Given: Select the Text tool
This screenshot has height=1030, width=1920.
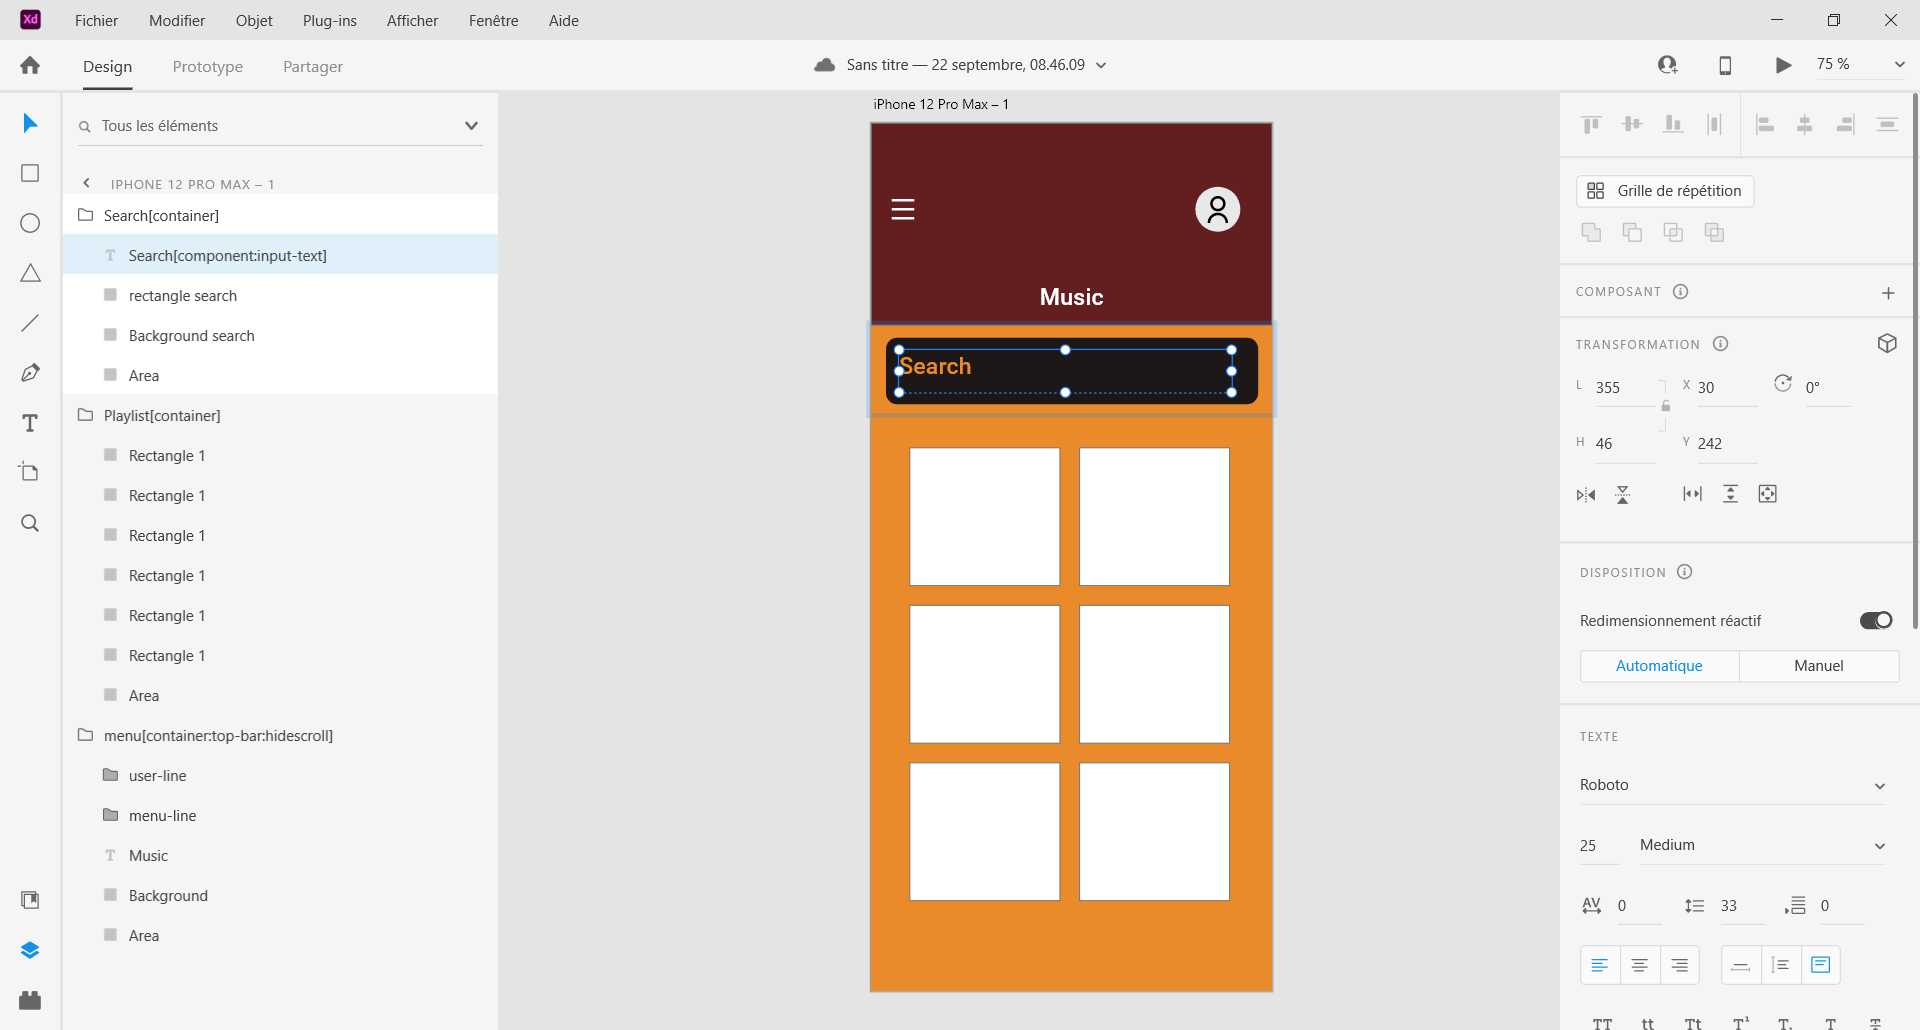Looking at the screenshot, I should [x=30, y=423].
